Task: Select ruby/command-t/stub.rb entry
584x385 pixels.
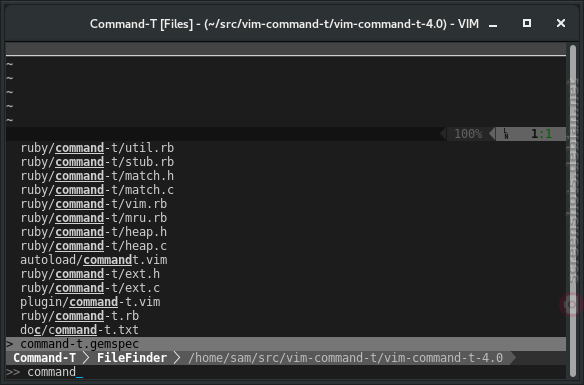Action: [97, 162]
